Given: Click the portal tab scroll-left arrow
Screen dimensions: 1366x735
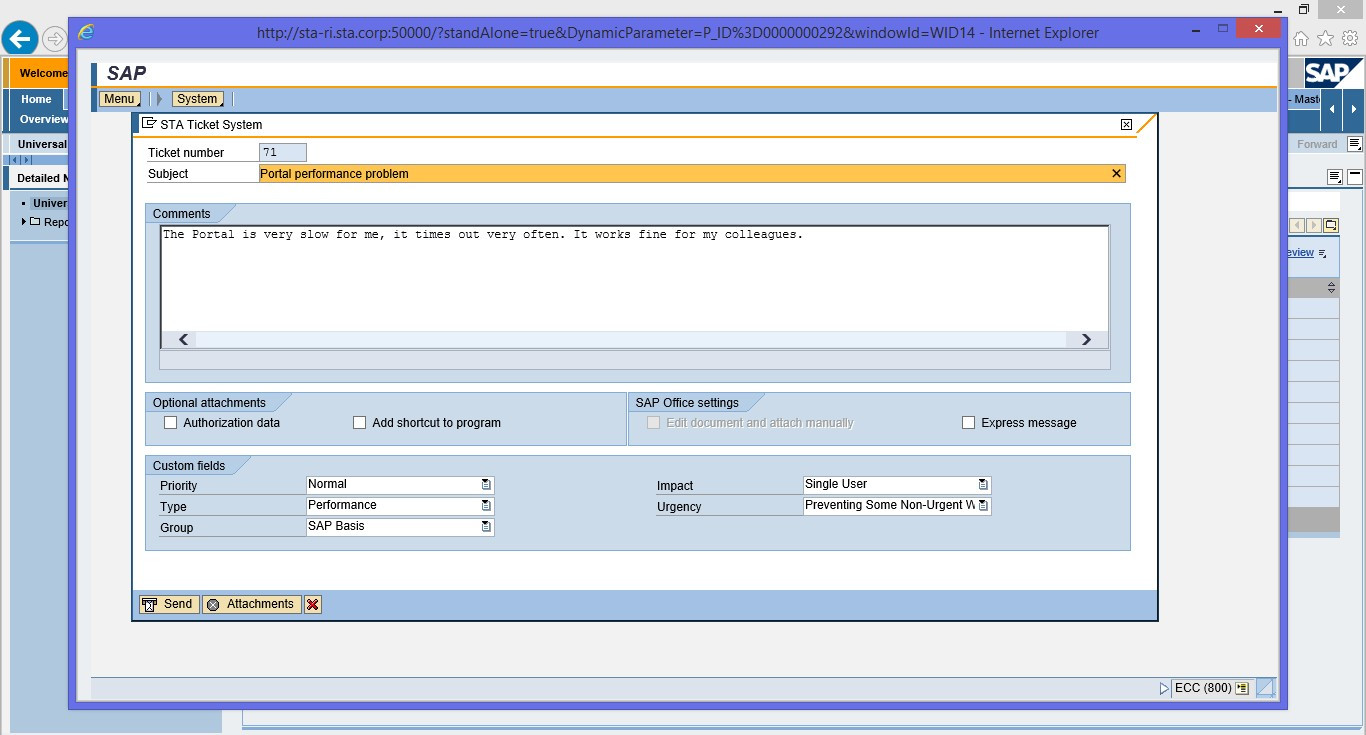Looking at the screenshot, I should [1330, 109].
